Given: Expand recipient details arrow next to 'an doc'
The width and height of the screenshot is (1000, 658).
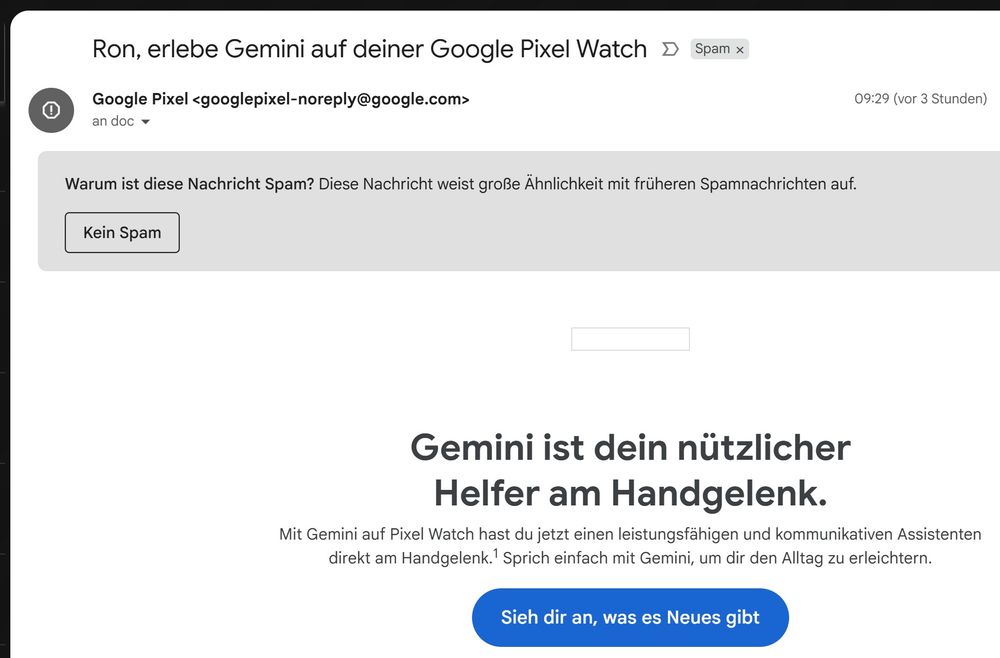Looking at the screenshot, I should 145,122.
